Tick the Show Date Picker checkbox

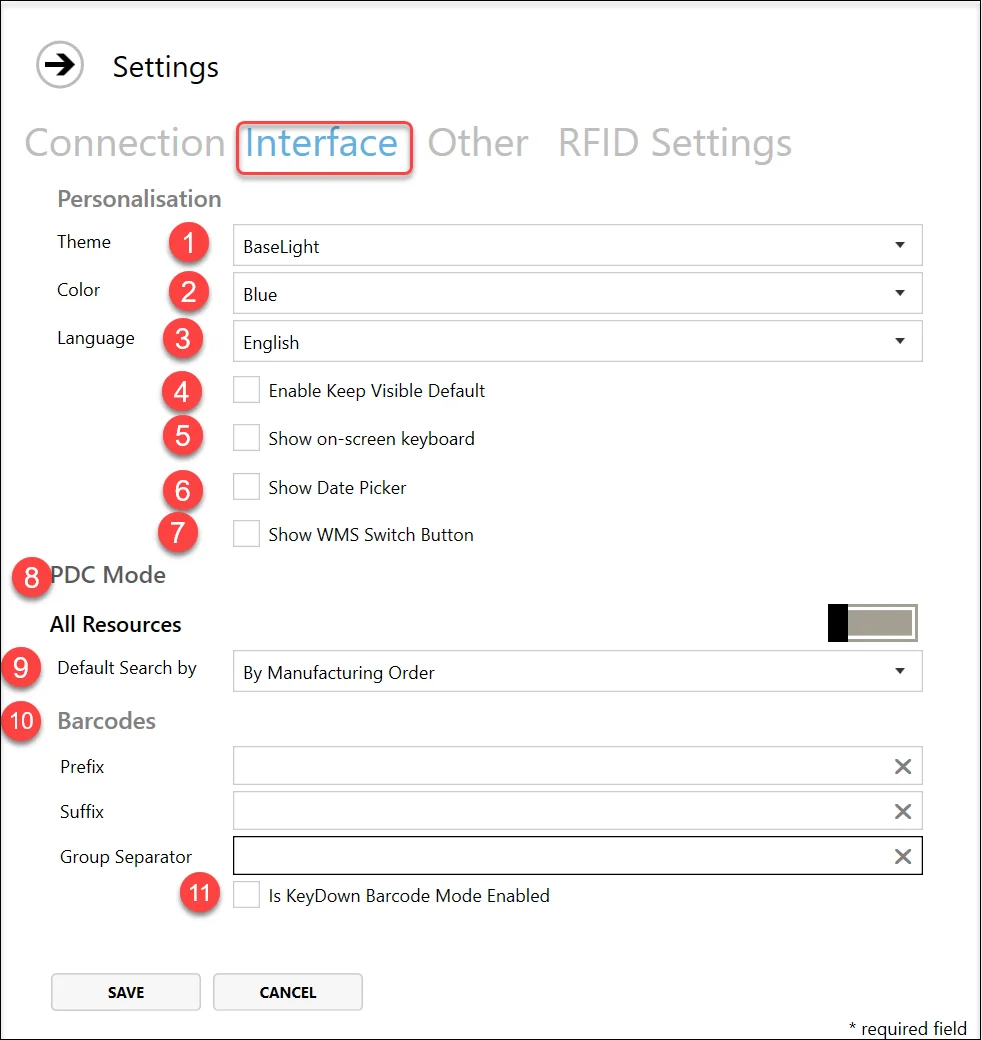[246, 487]
